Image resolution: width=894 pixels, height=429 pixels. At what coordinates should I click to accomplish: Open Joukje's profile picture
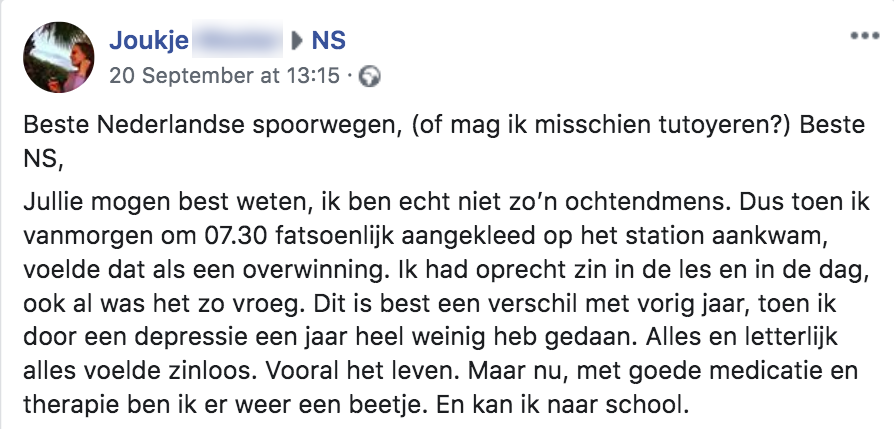[x=59, y=57]
